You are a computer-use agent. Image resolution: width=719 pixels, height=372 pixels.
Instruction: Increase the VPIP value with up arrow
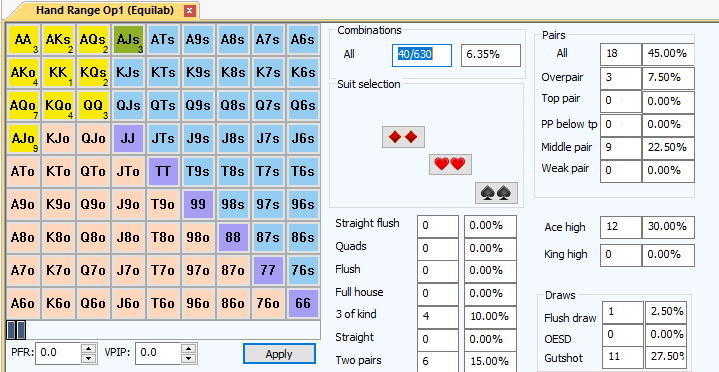[188, 348]
